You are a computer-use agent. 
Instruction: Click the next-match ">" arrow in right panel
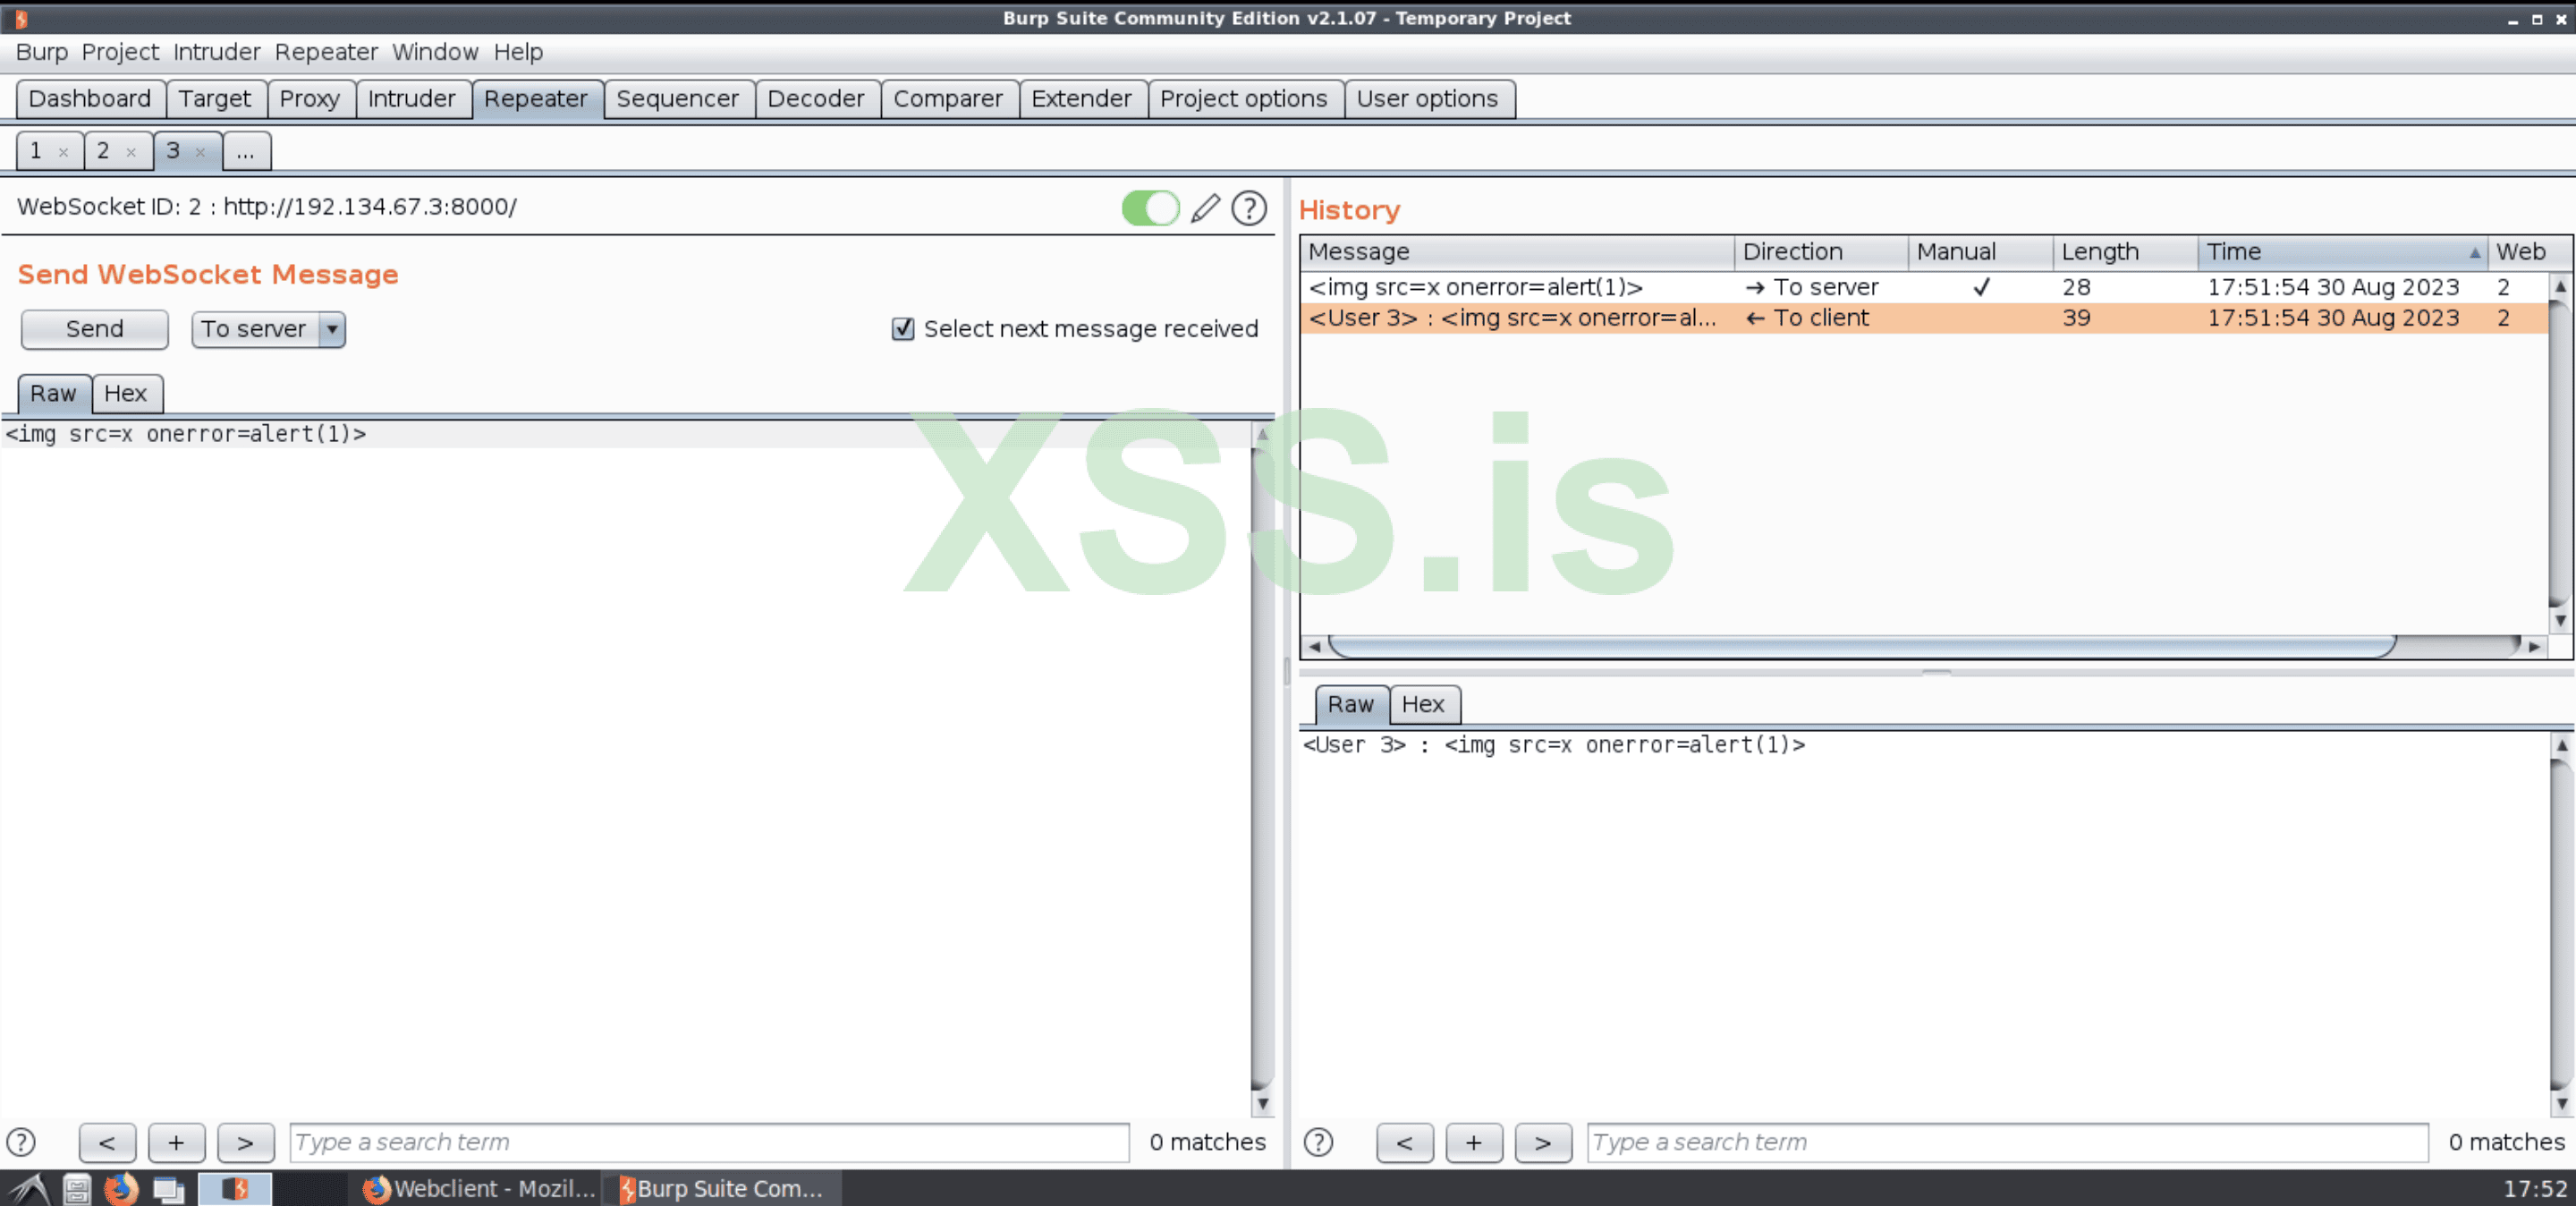(x=1543, y=1142)
